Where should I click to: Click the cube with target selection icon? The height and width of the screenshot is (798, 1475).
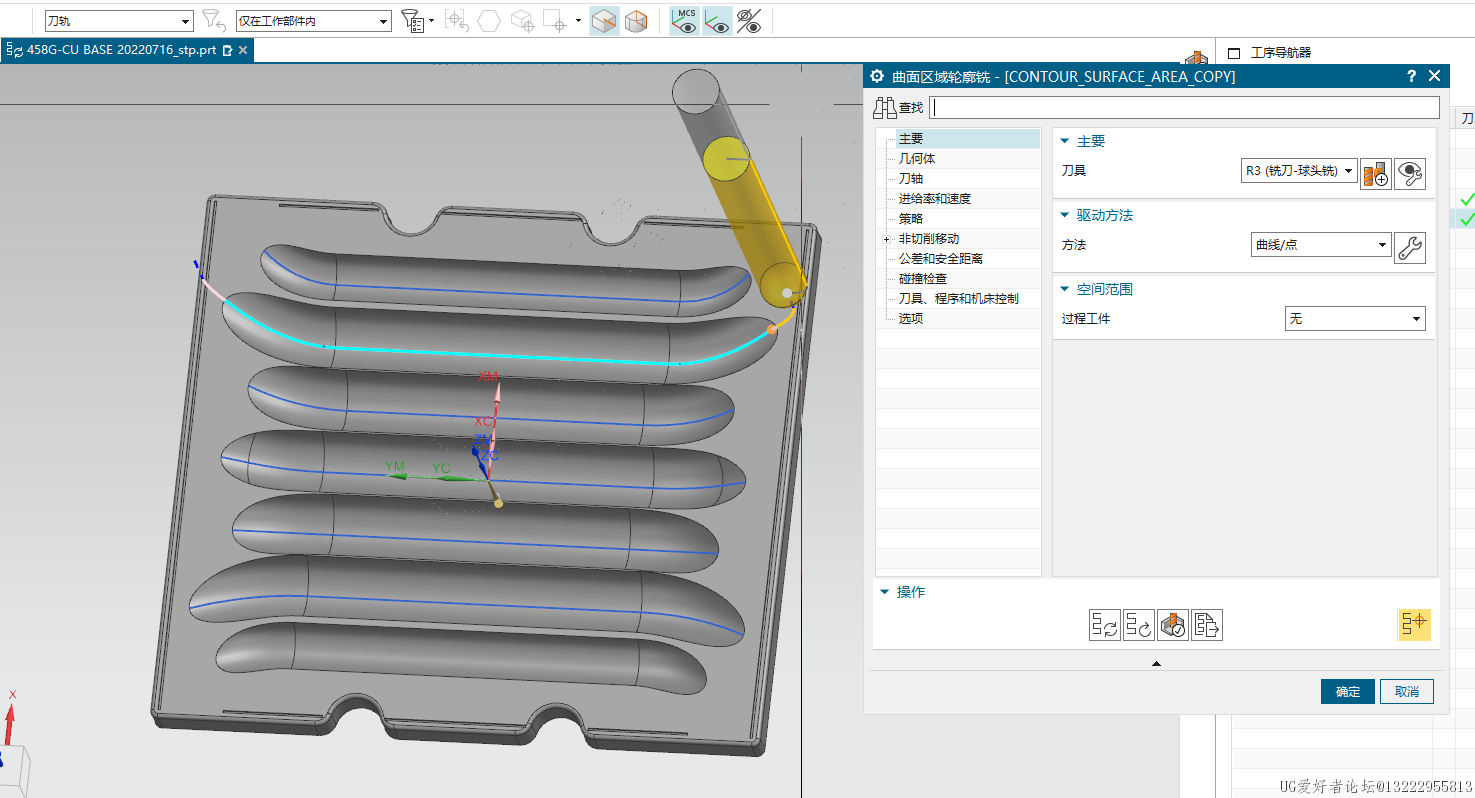point(522,20)
